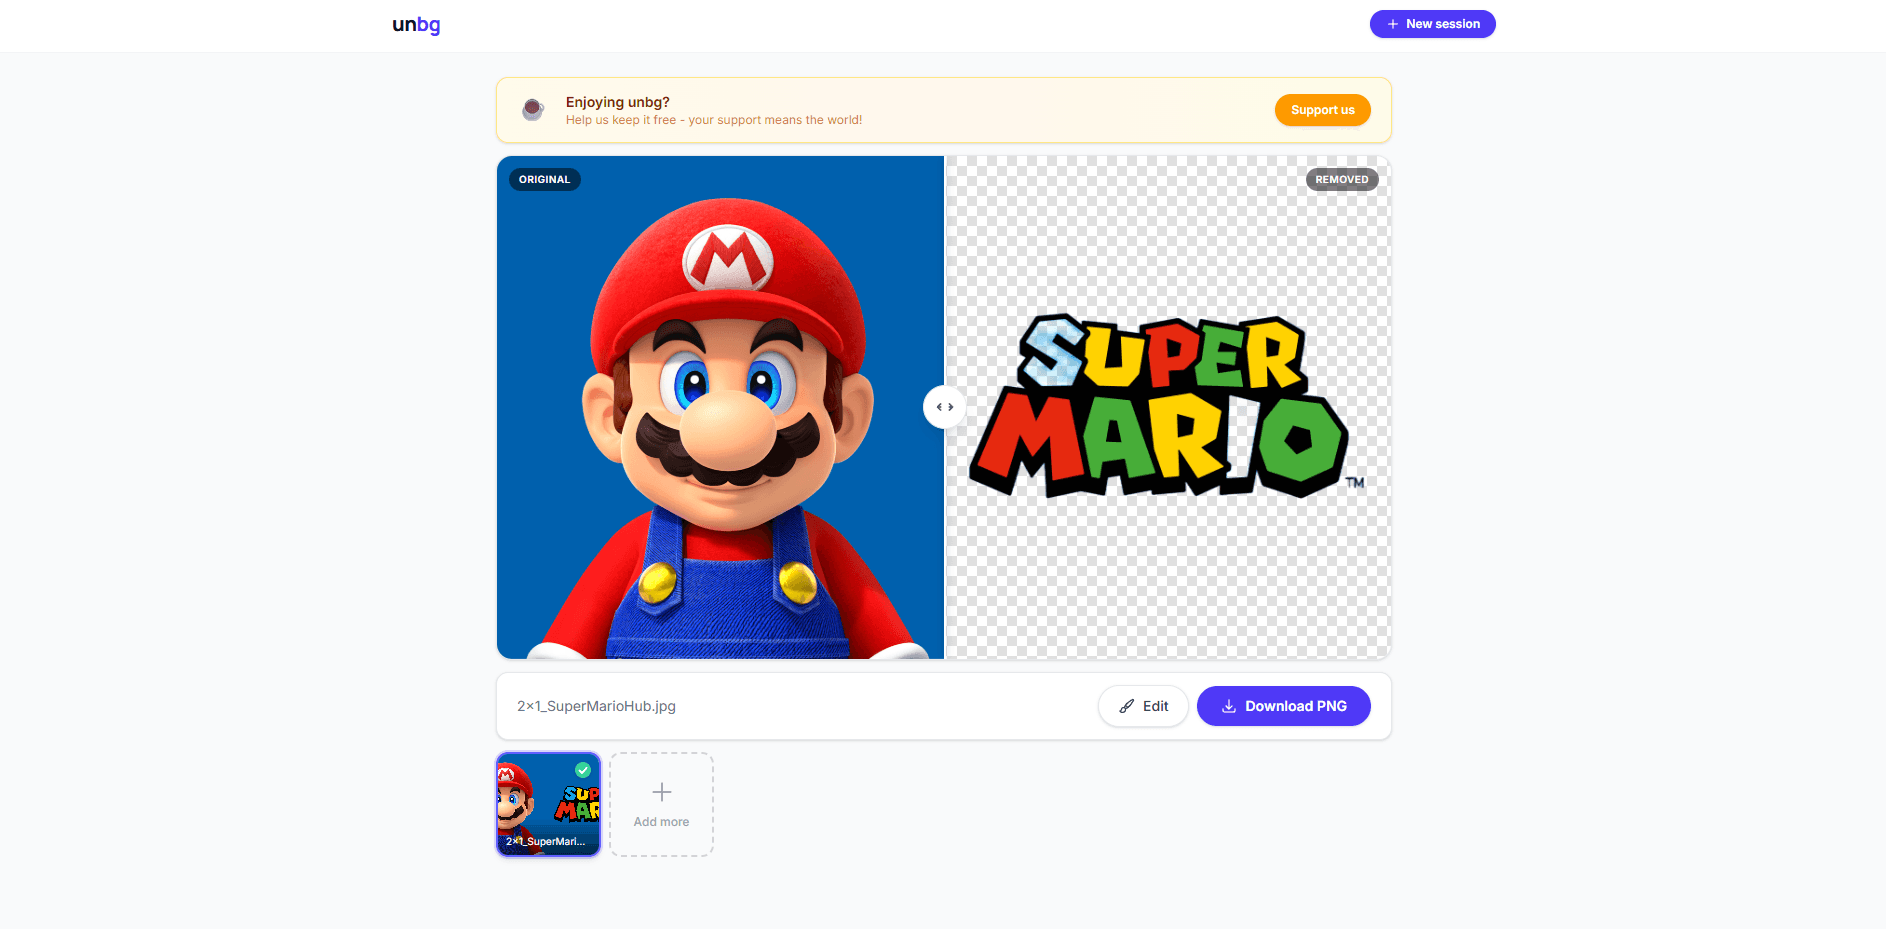Click the ORIGINAL badge on the image
This screenshot has height=929, width=1886.
click(544, 180)
